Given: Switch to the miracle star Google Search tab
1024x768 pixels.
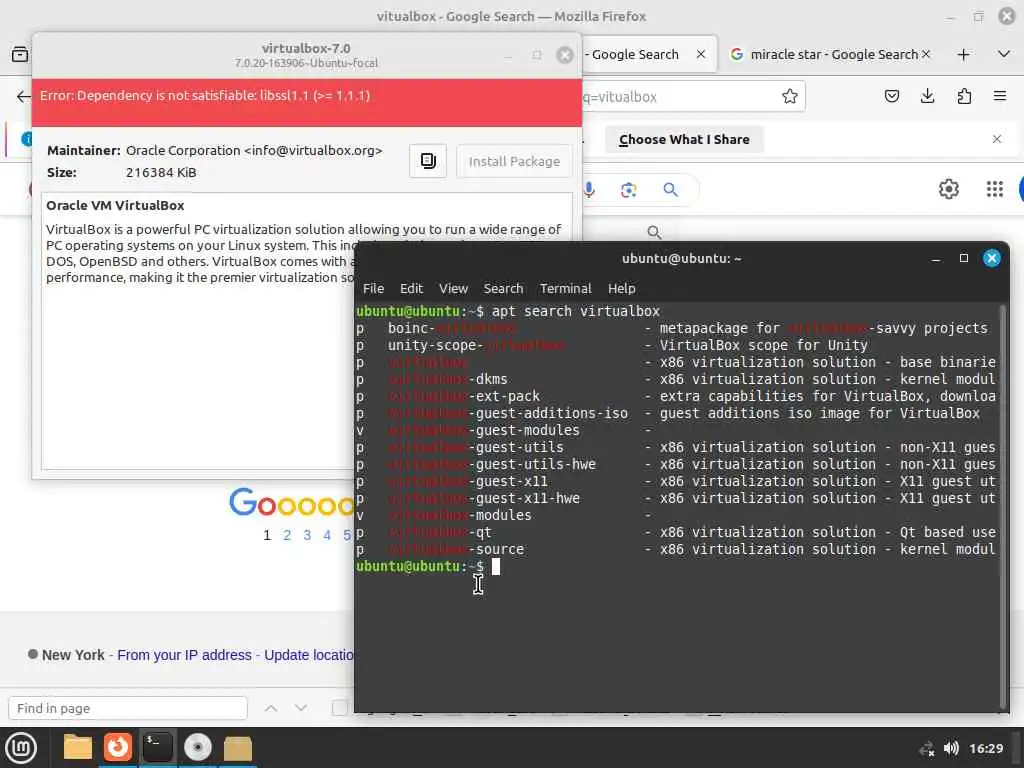Looking at the screenshot, I should (x=831, y=54).
